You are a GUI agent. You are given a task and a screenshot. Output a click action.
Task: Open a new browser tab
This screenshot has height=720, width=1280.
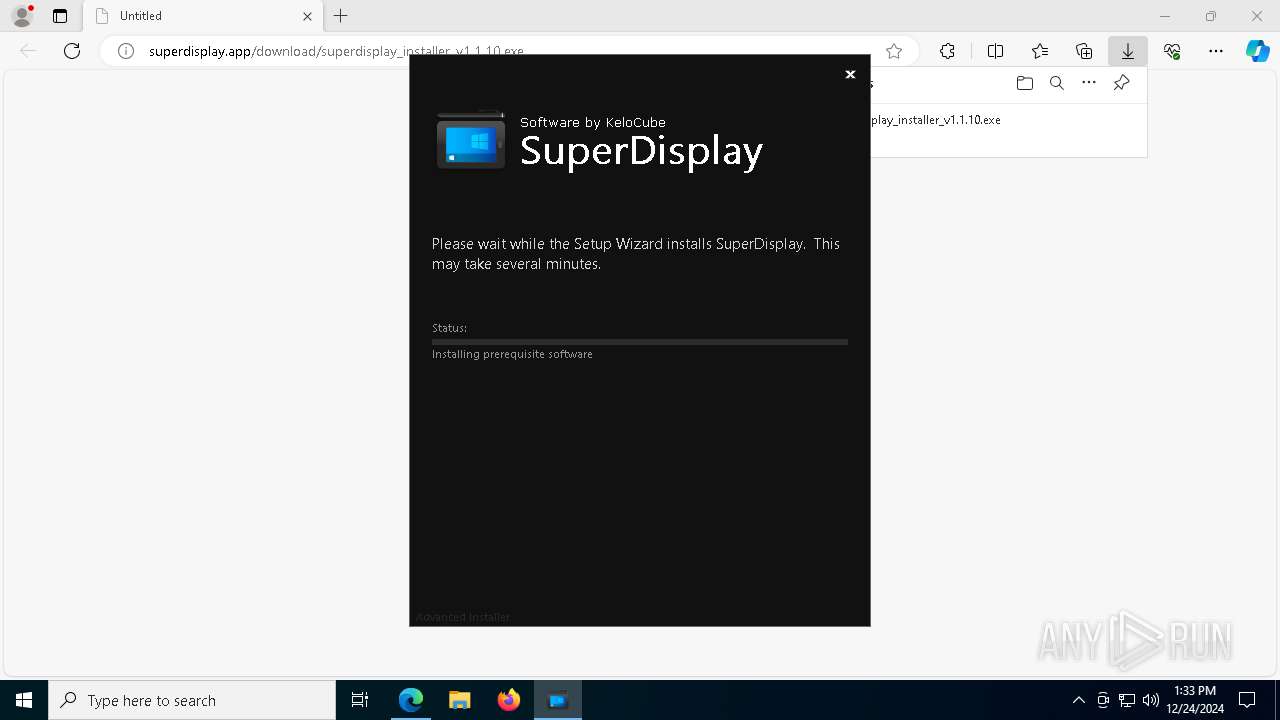[341, 16]
